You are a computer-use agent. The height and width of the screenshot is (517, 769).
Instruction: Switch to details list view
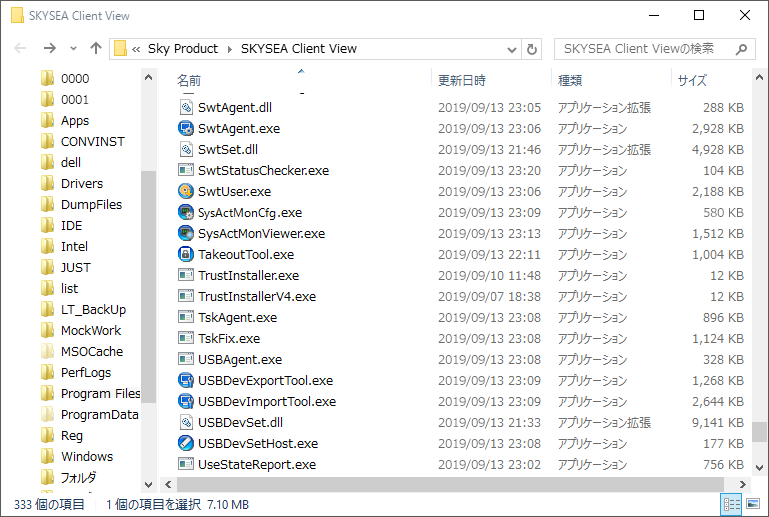(732, 504)
